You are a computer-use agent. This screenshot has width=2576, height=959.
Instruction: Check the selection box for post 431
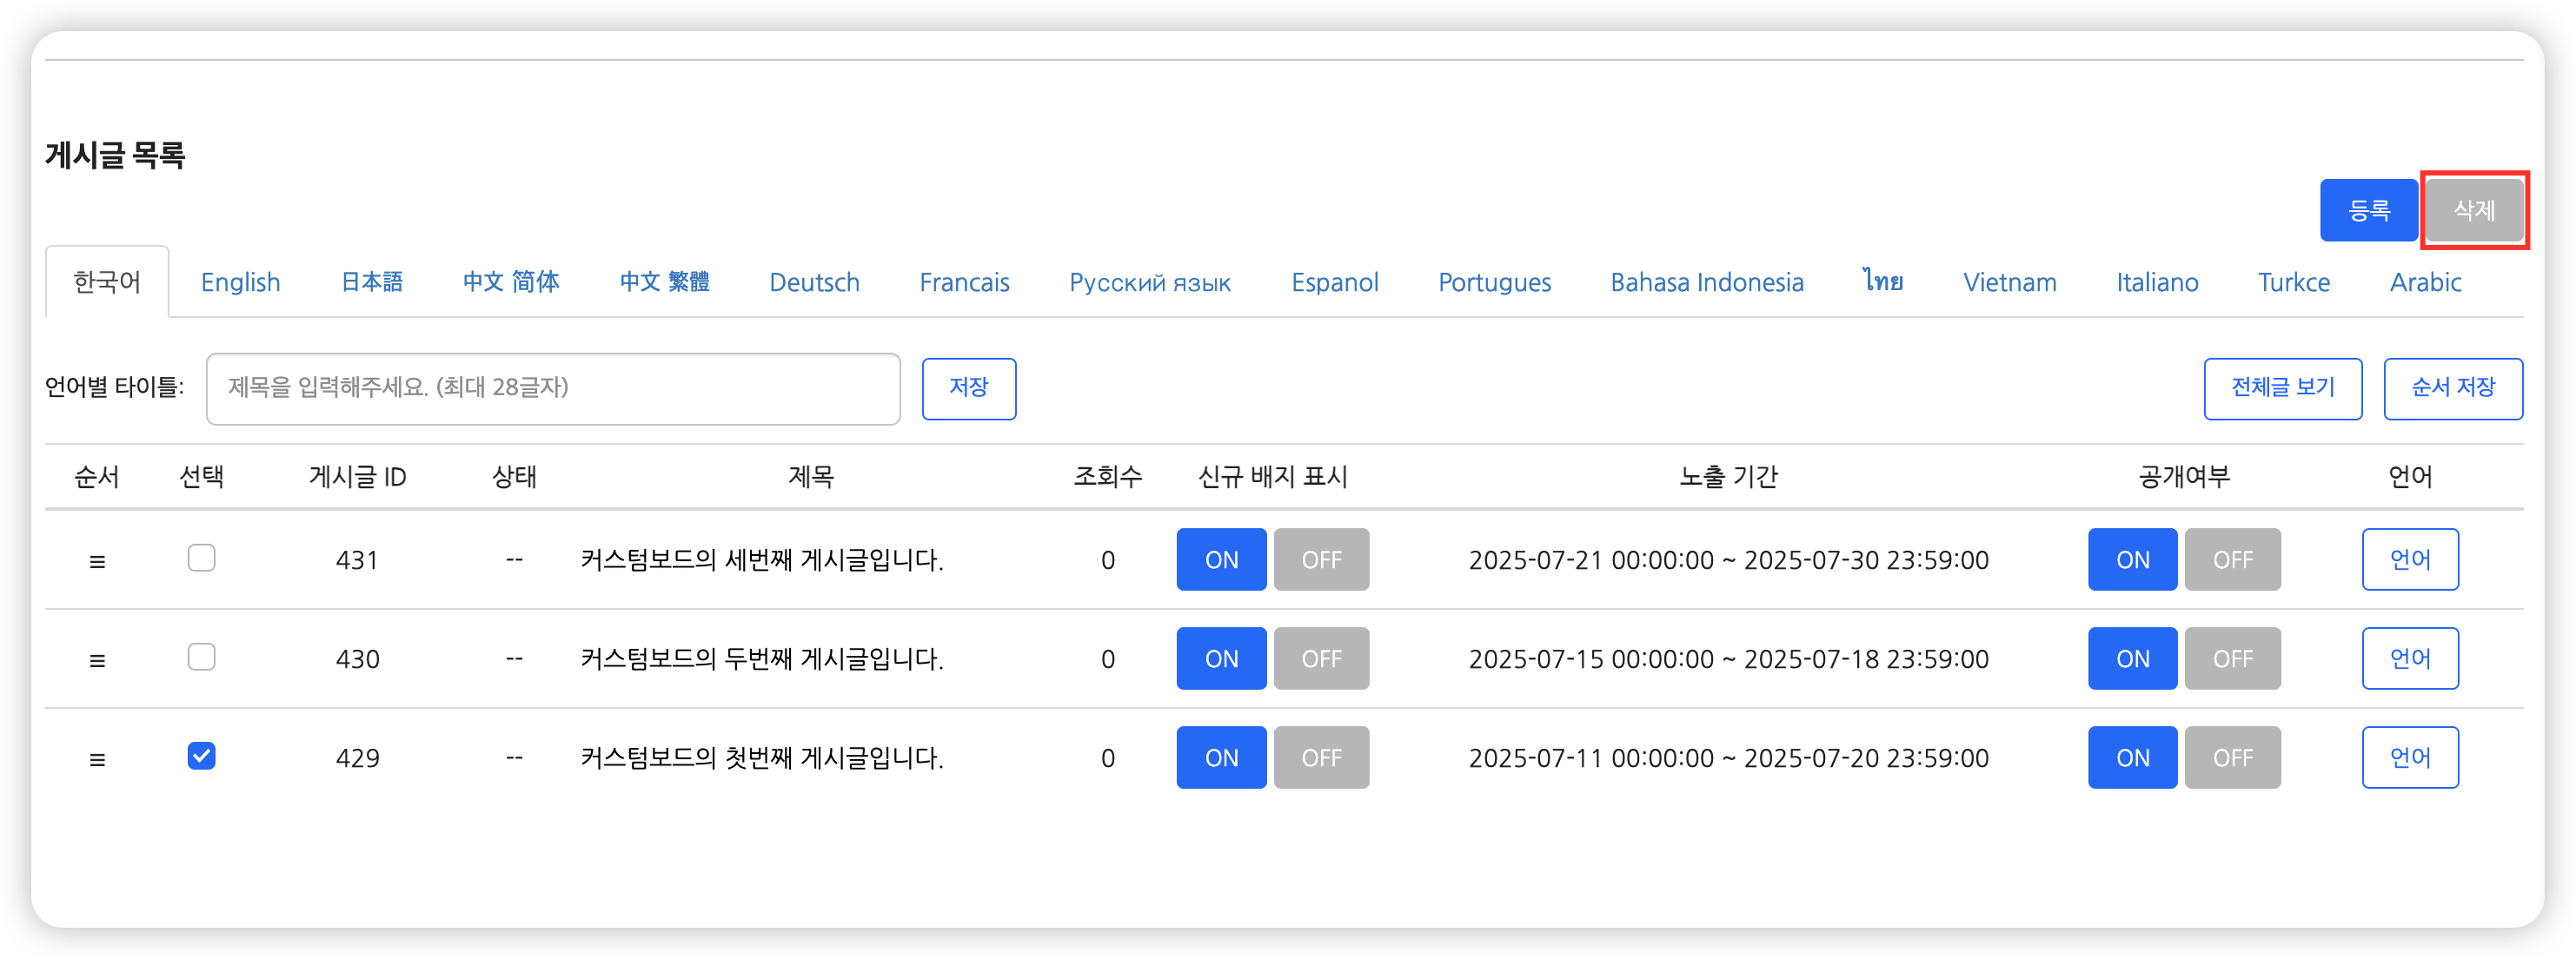[x=201, y=558]
